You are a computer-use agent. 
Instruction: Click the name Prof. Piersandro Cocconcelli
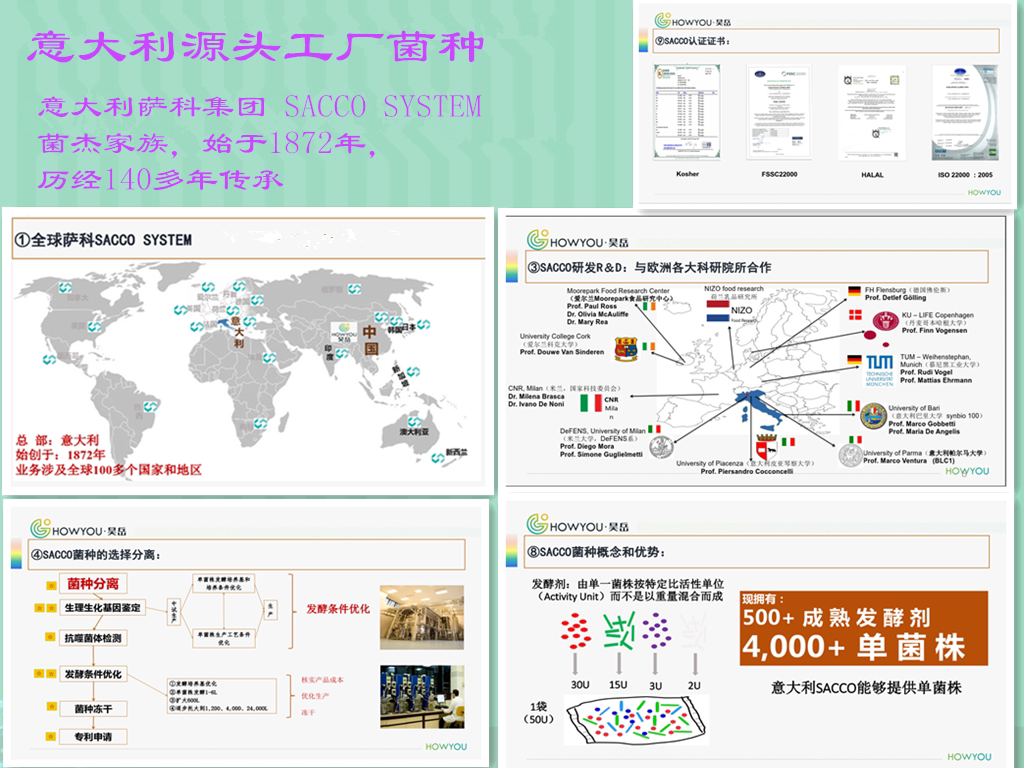click(746, 471)
